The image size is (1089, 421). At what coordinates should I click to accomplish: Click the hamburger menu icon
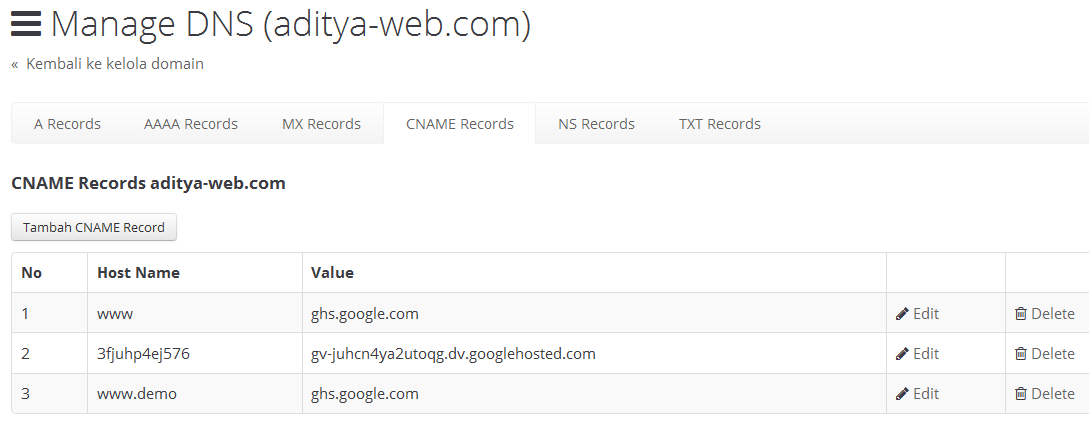point(26,24)
